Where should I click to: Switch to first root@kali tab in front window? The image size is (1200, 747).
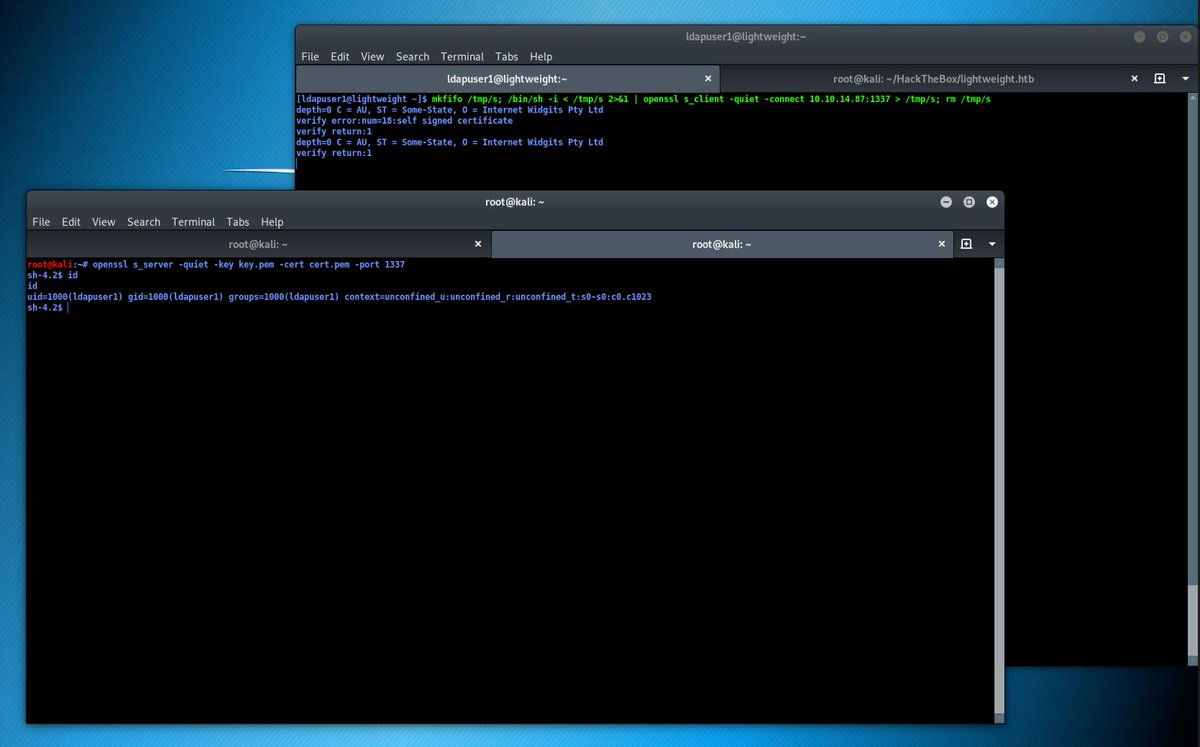258,244
